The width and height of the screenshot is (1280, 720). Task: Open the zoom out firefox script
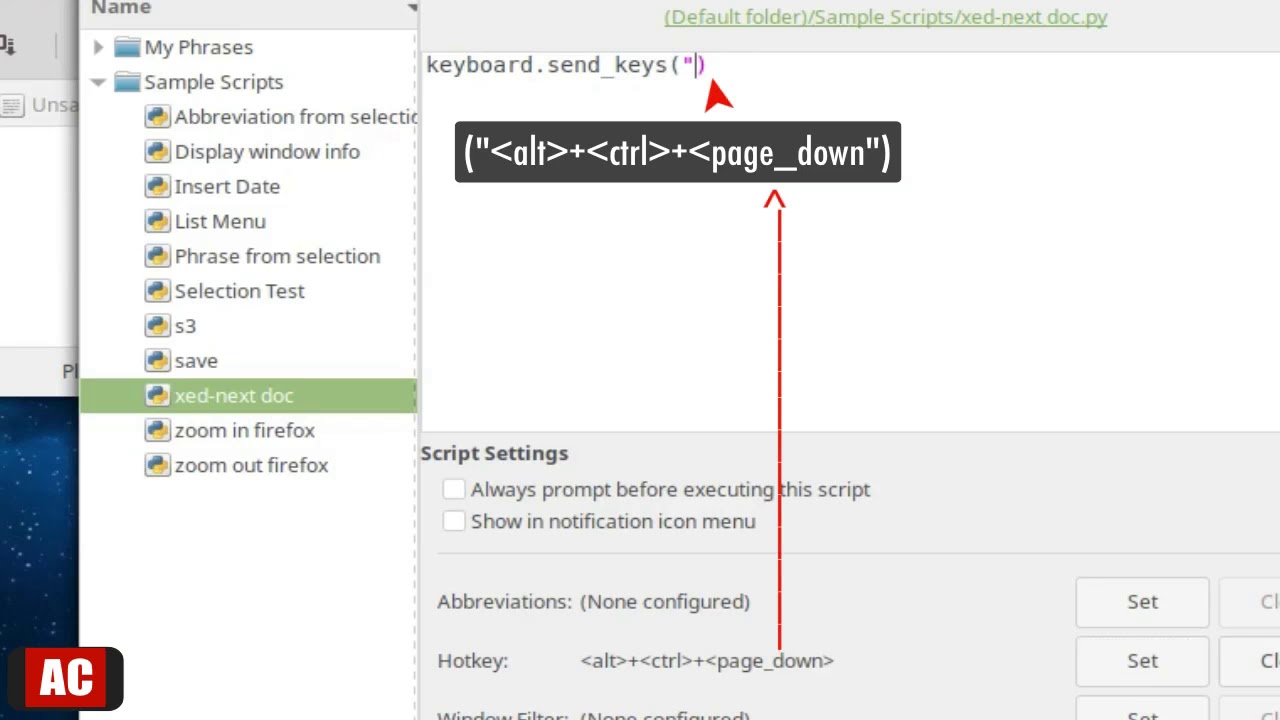[251, 465]
